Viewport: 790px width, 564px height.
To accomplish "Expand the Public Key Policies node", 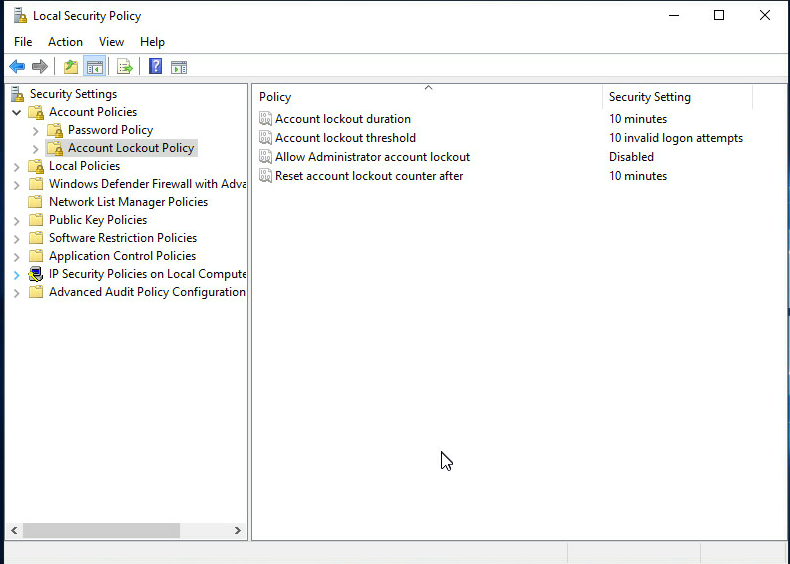I will point(17,221).
